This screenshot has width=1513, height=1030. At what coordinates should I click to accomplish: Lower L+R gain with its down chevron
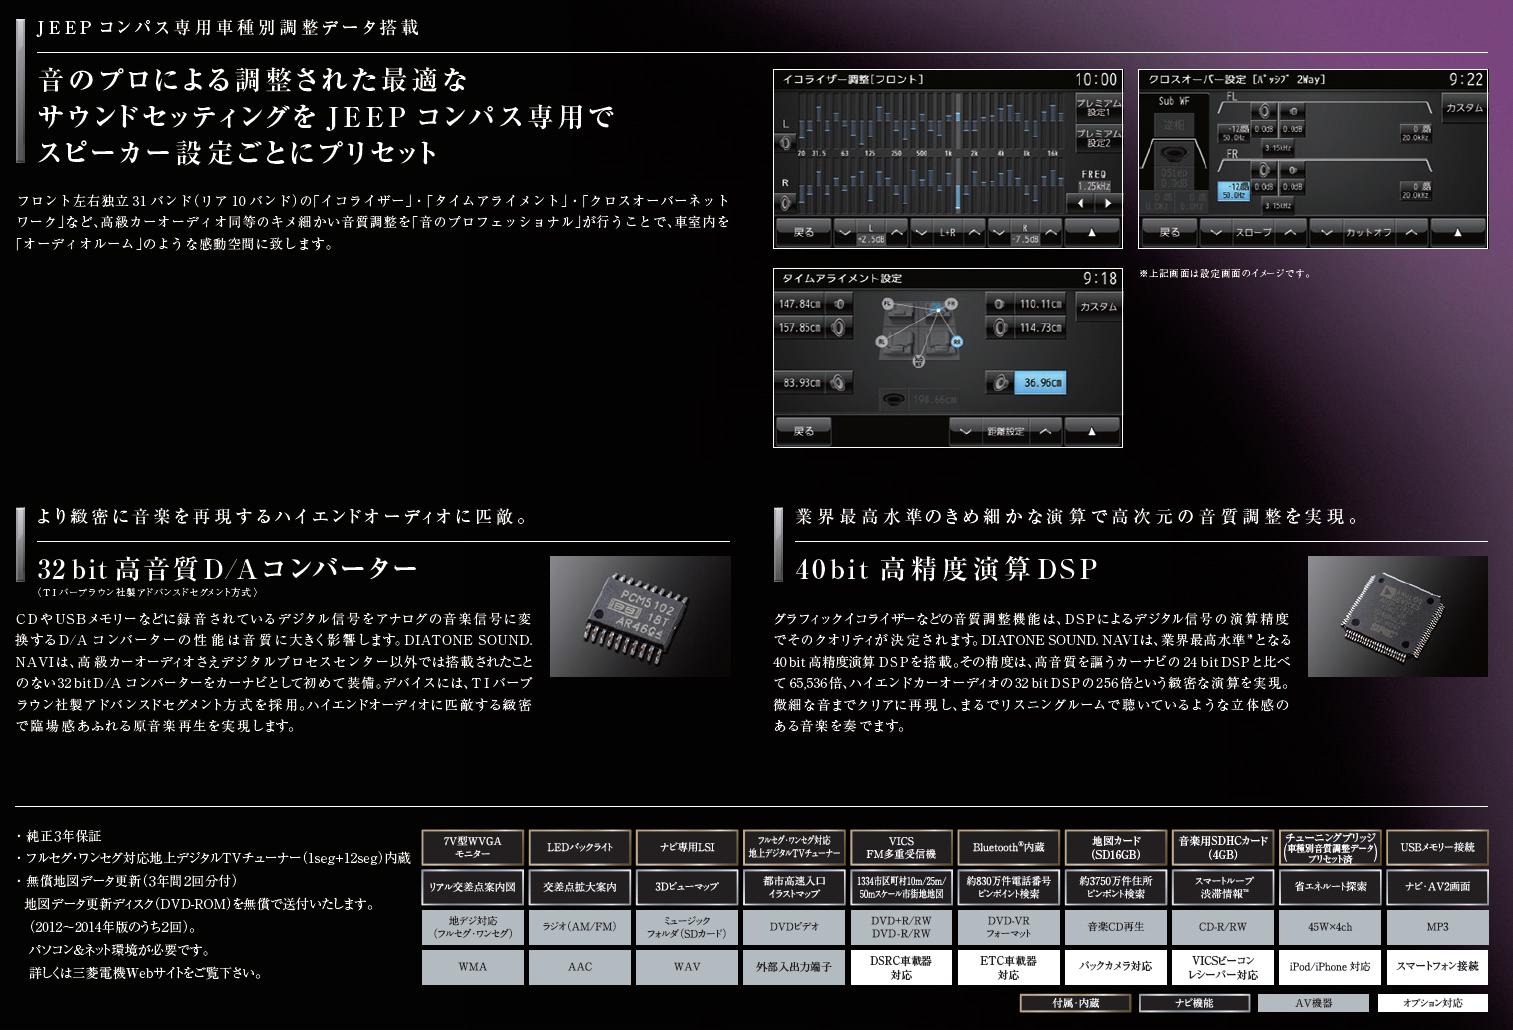[922, 232]
